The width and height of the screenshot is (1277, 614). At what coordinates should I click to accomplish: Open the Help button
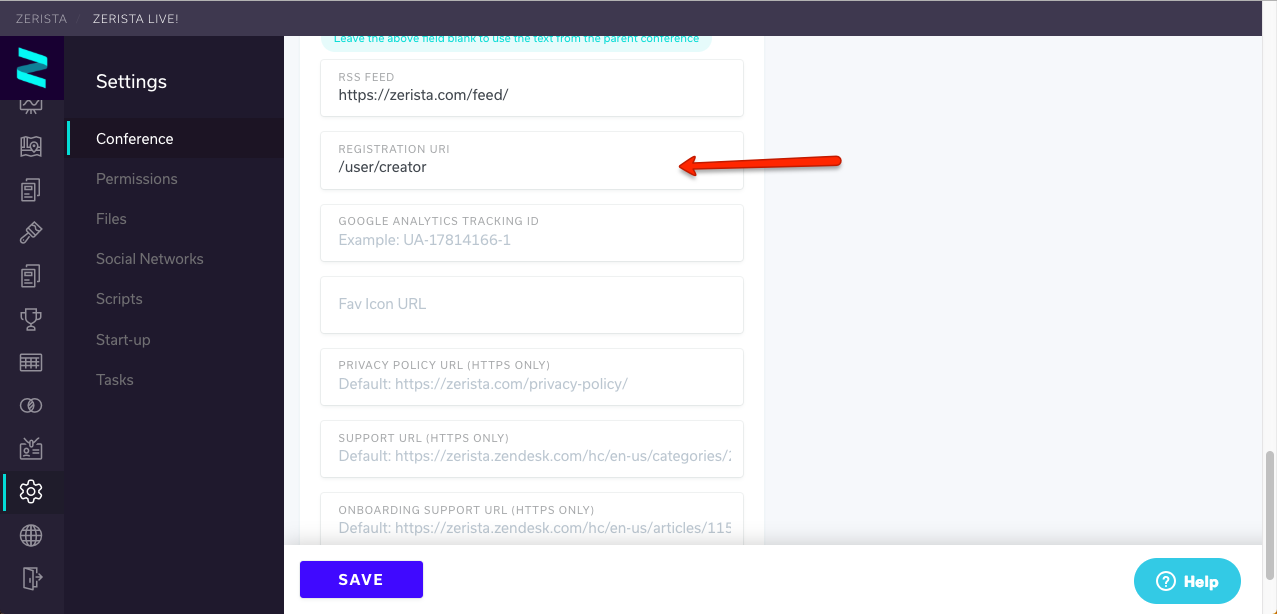(1187, 581)
